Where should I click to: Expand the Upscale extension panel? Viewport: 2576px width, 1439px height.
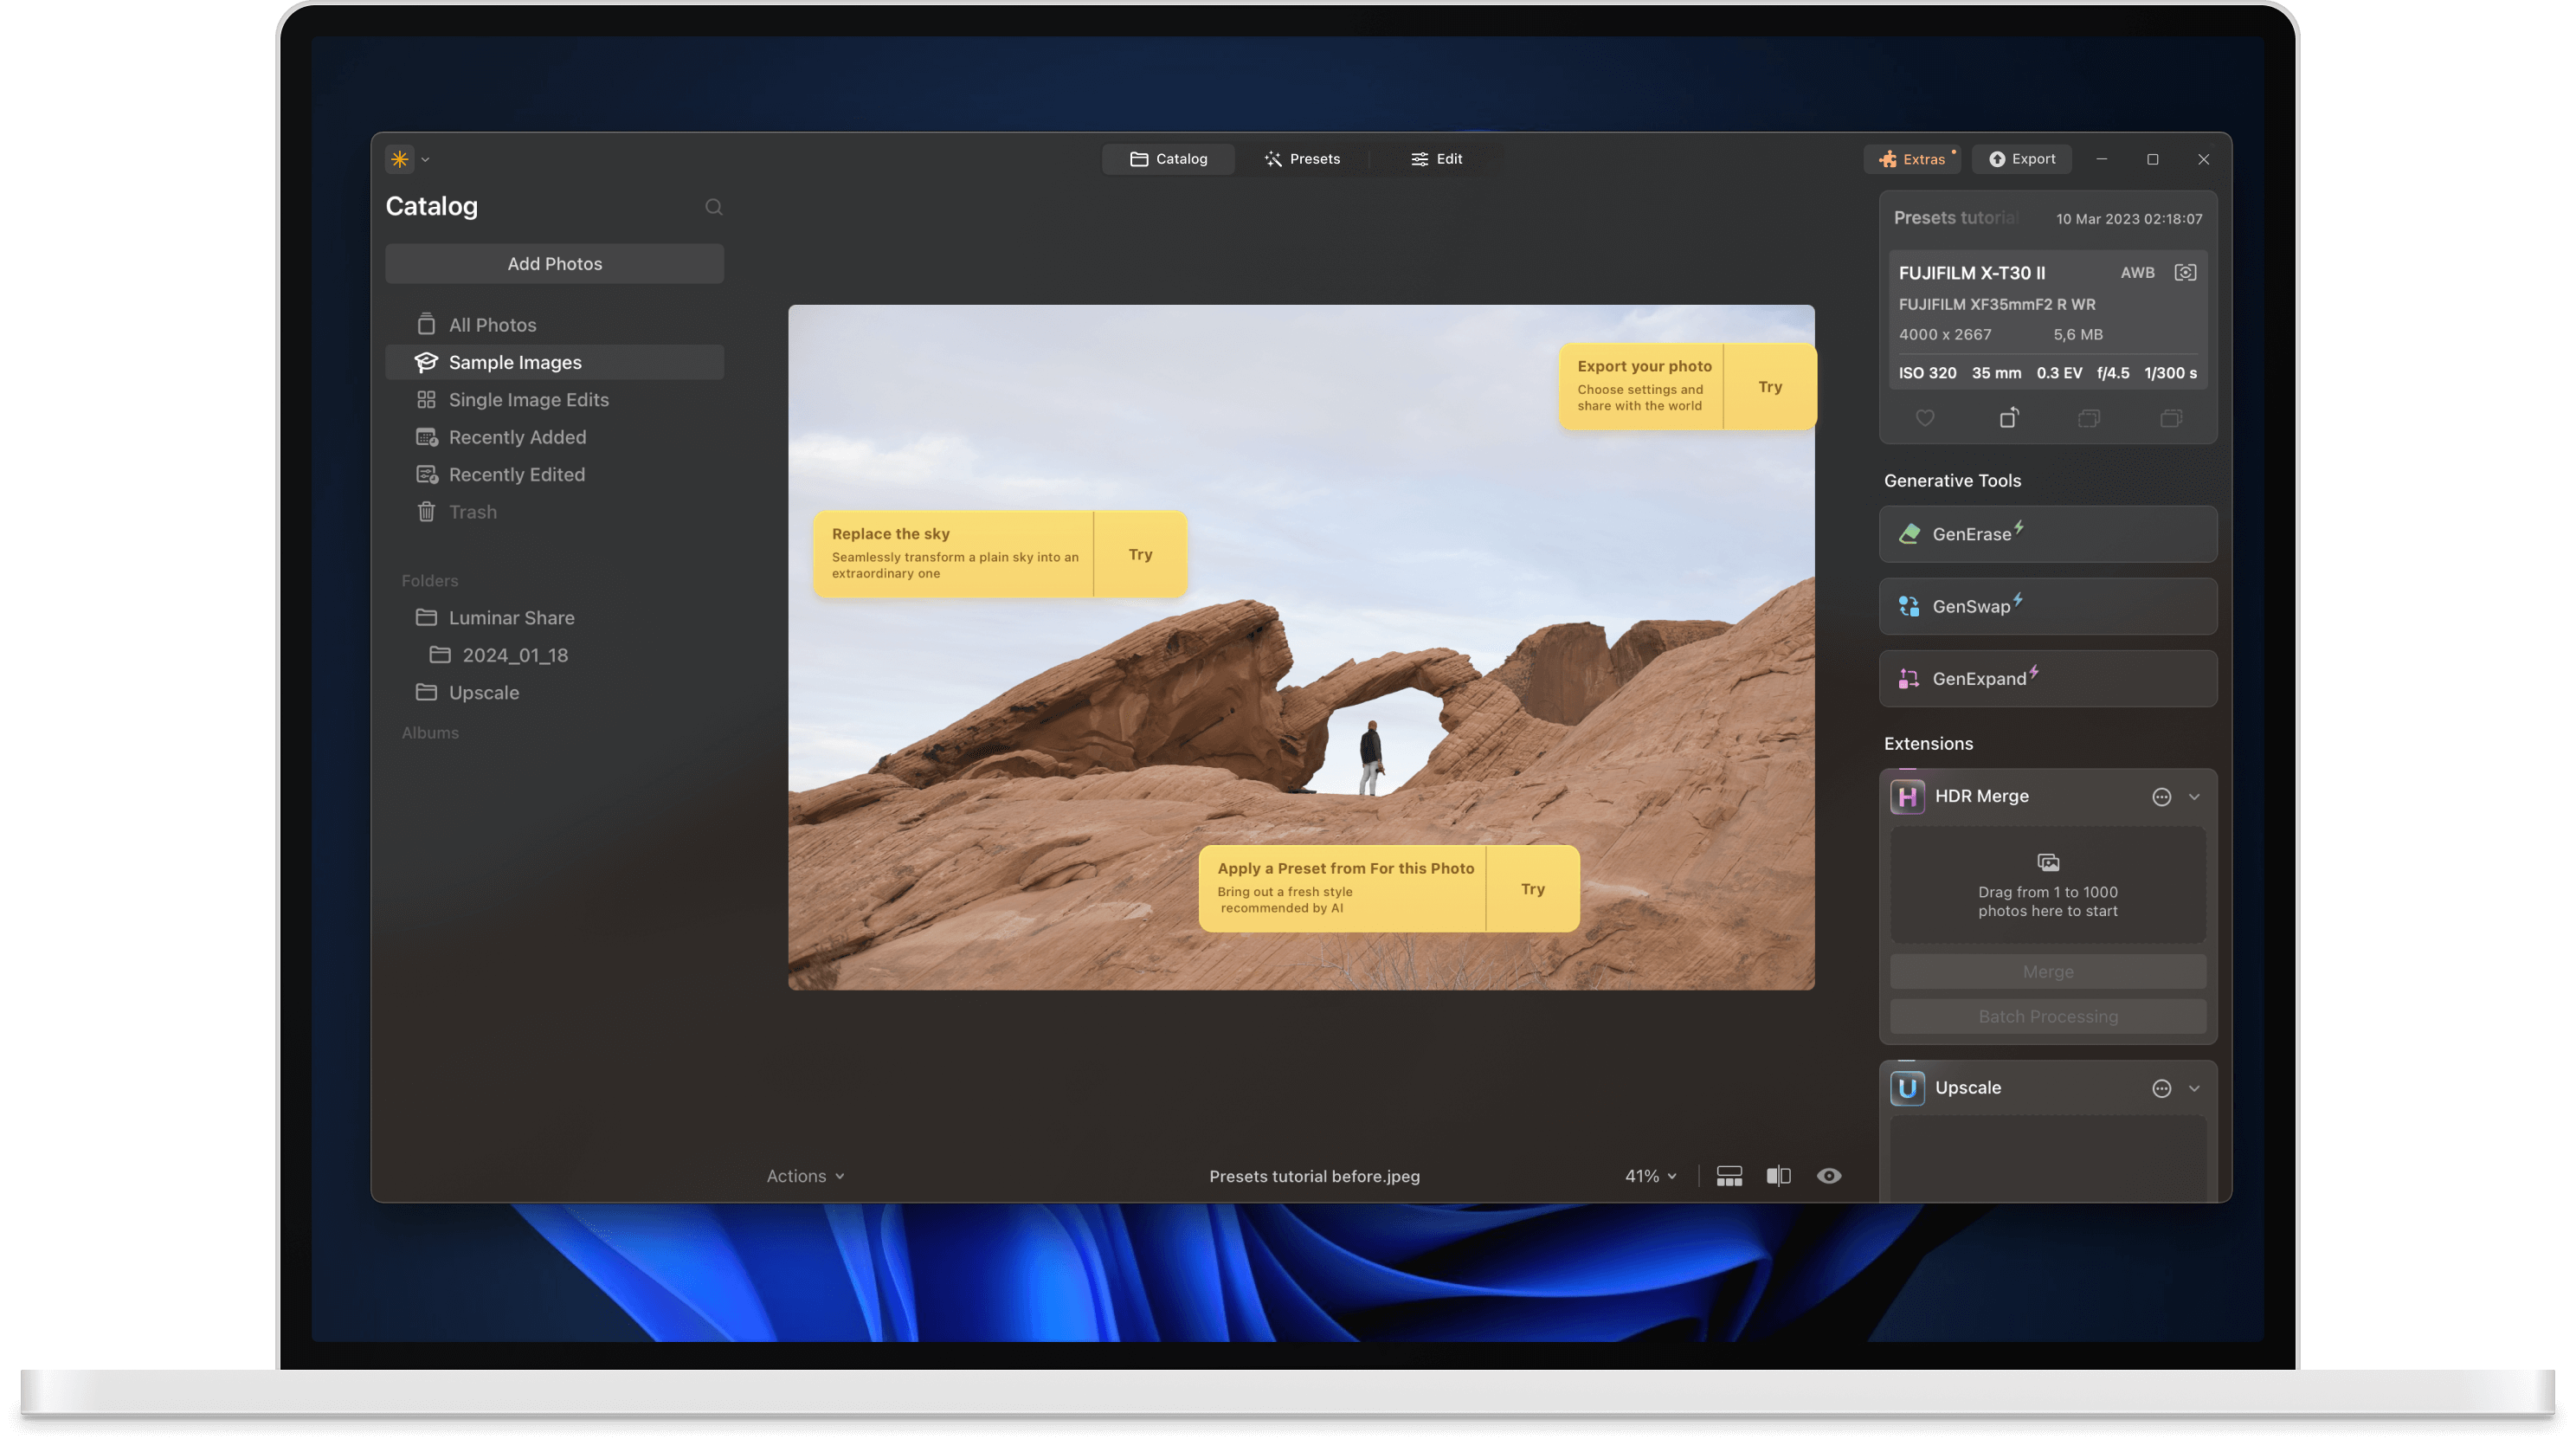pyautogui.click(x=2195, y=1088)
